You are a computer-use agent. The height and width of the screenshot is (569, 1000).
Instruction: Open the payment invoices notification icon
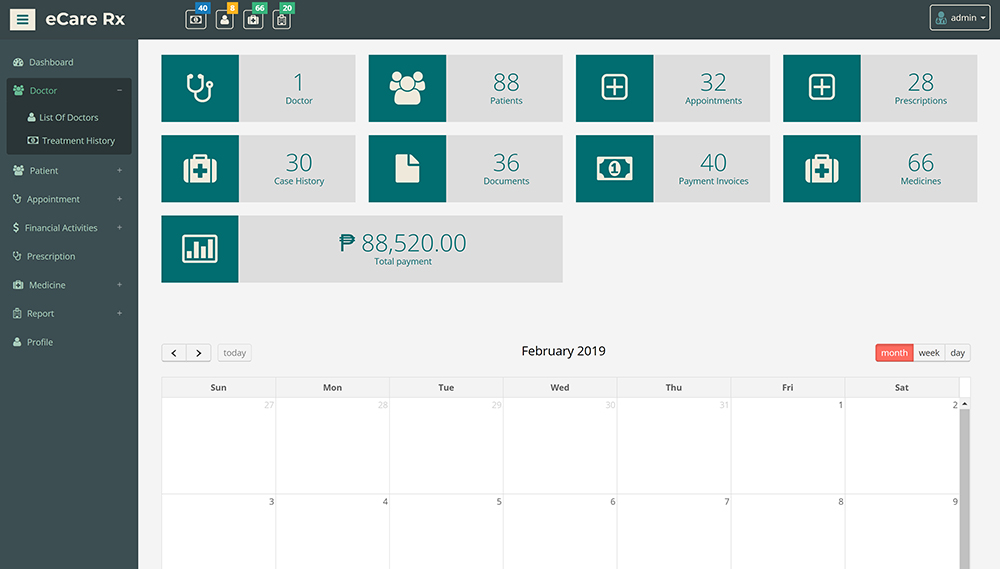click(196, 19)
